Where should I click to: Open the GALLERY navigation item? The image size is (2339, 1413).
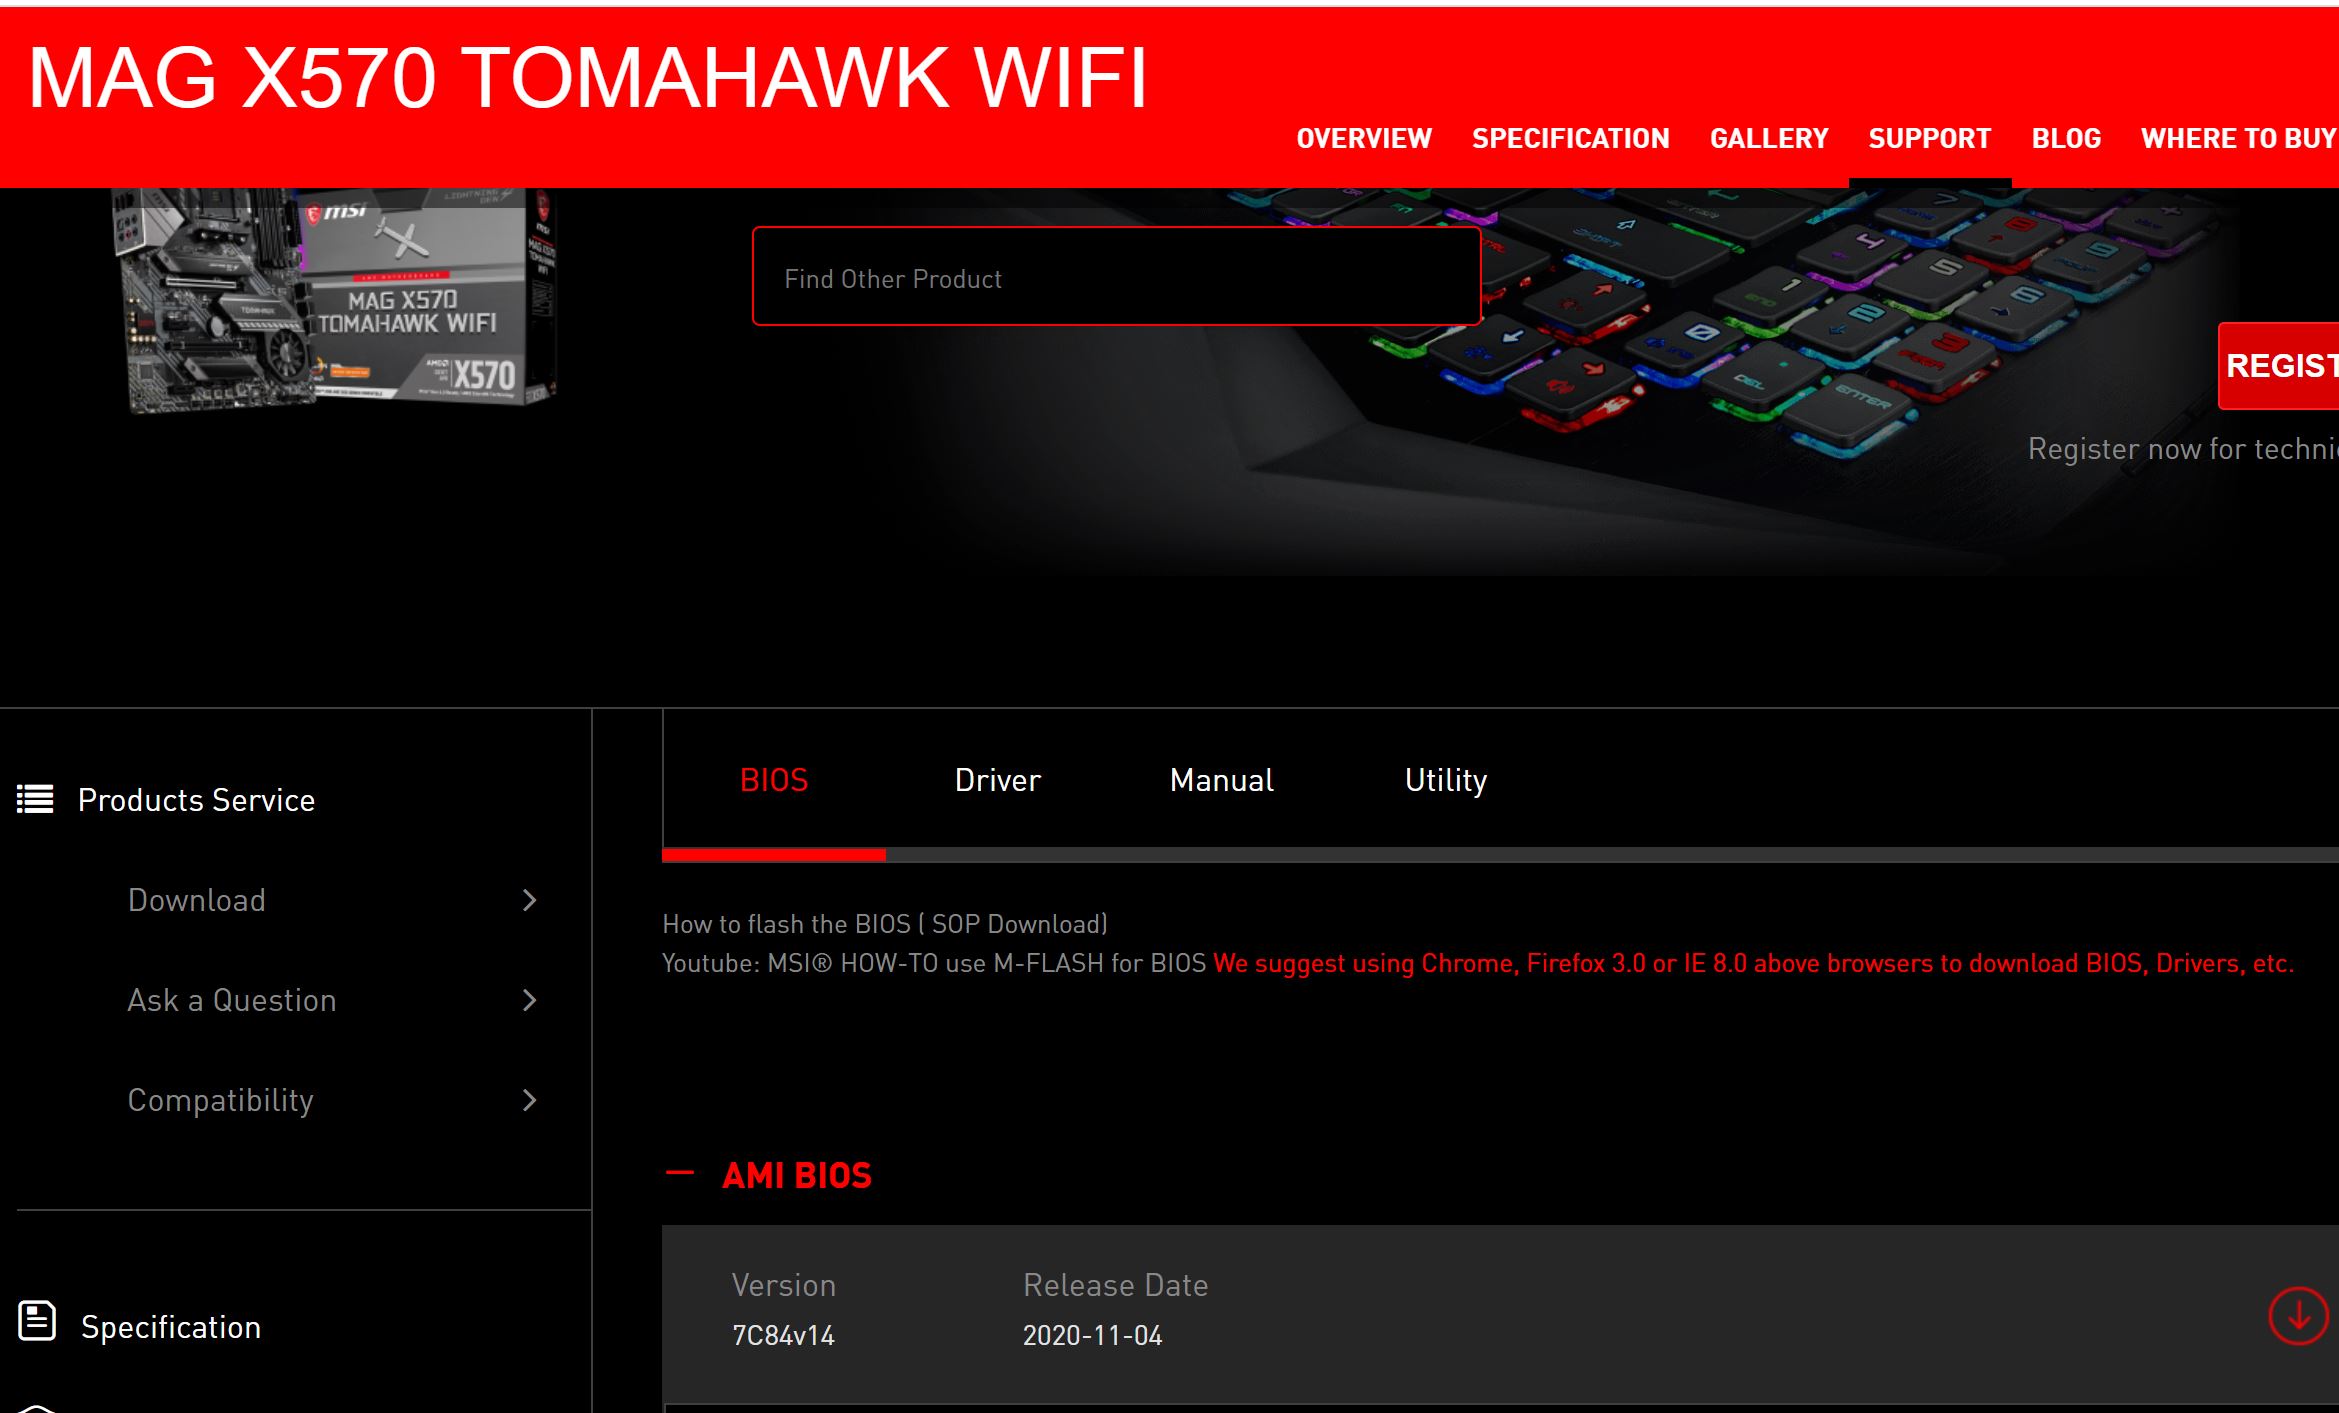pos(1768,138)
